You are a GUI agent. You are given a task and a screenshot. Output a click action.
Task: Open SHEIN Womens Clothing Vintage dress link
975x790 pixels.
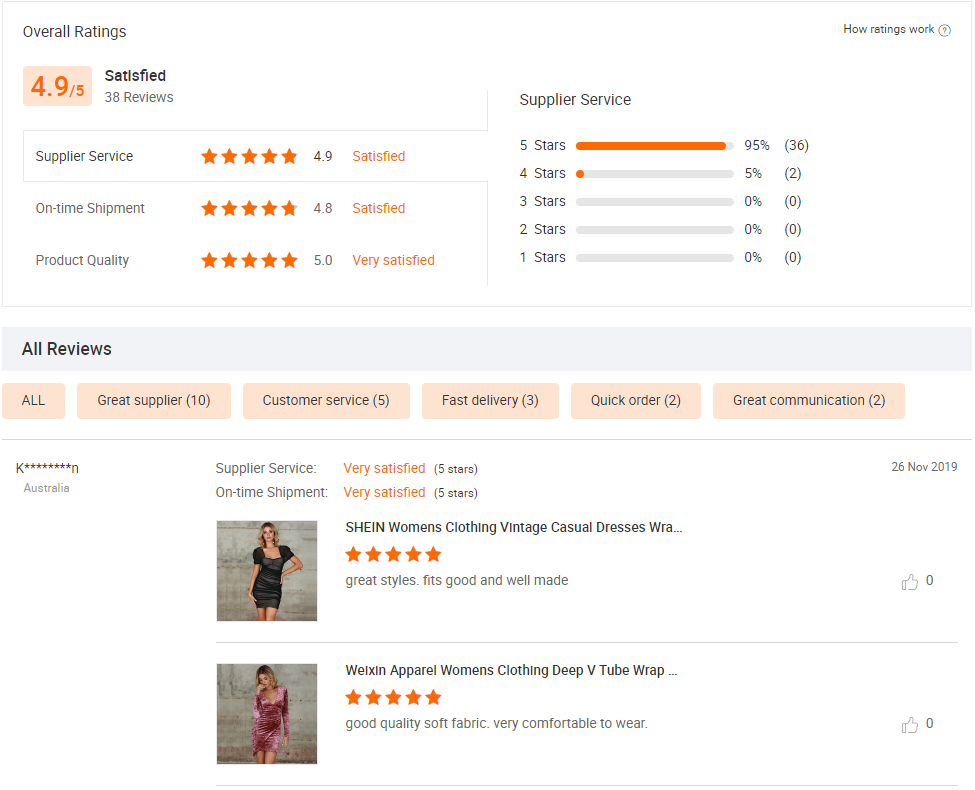click(x=514, y=527)
